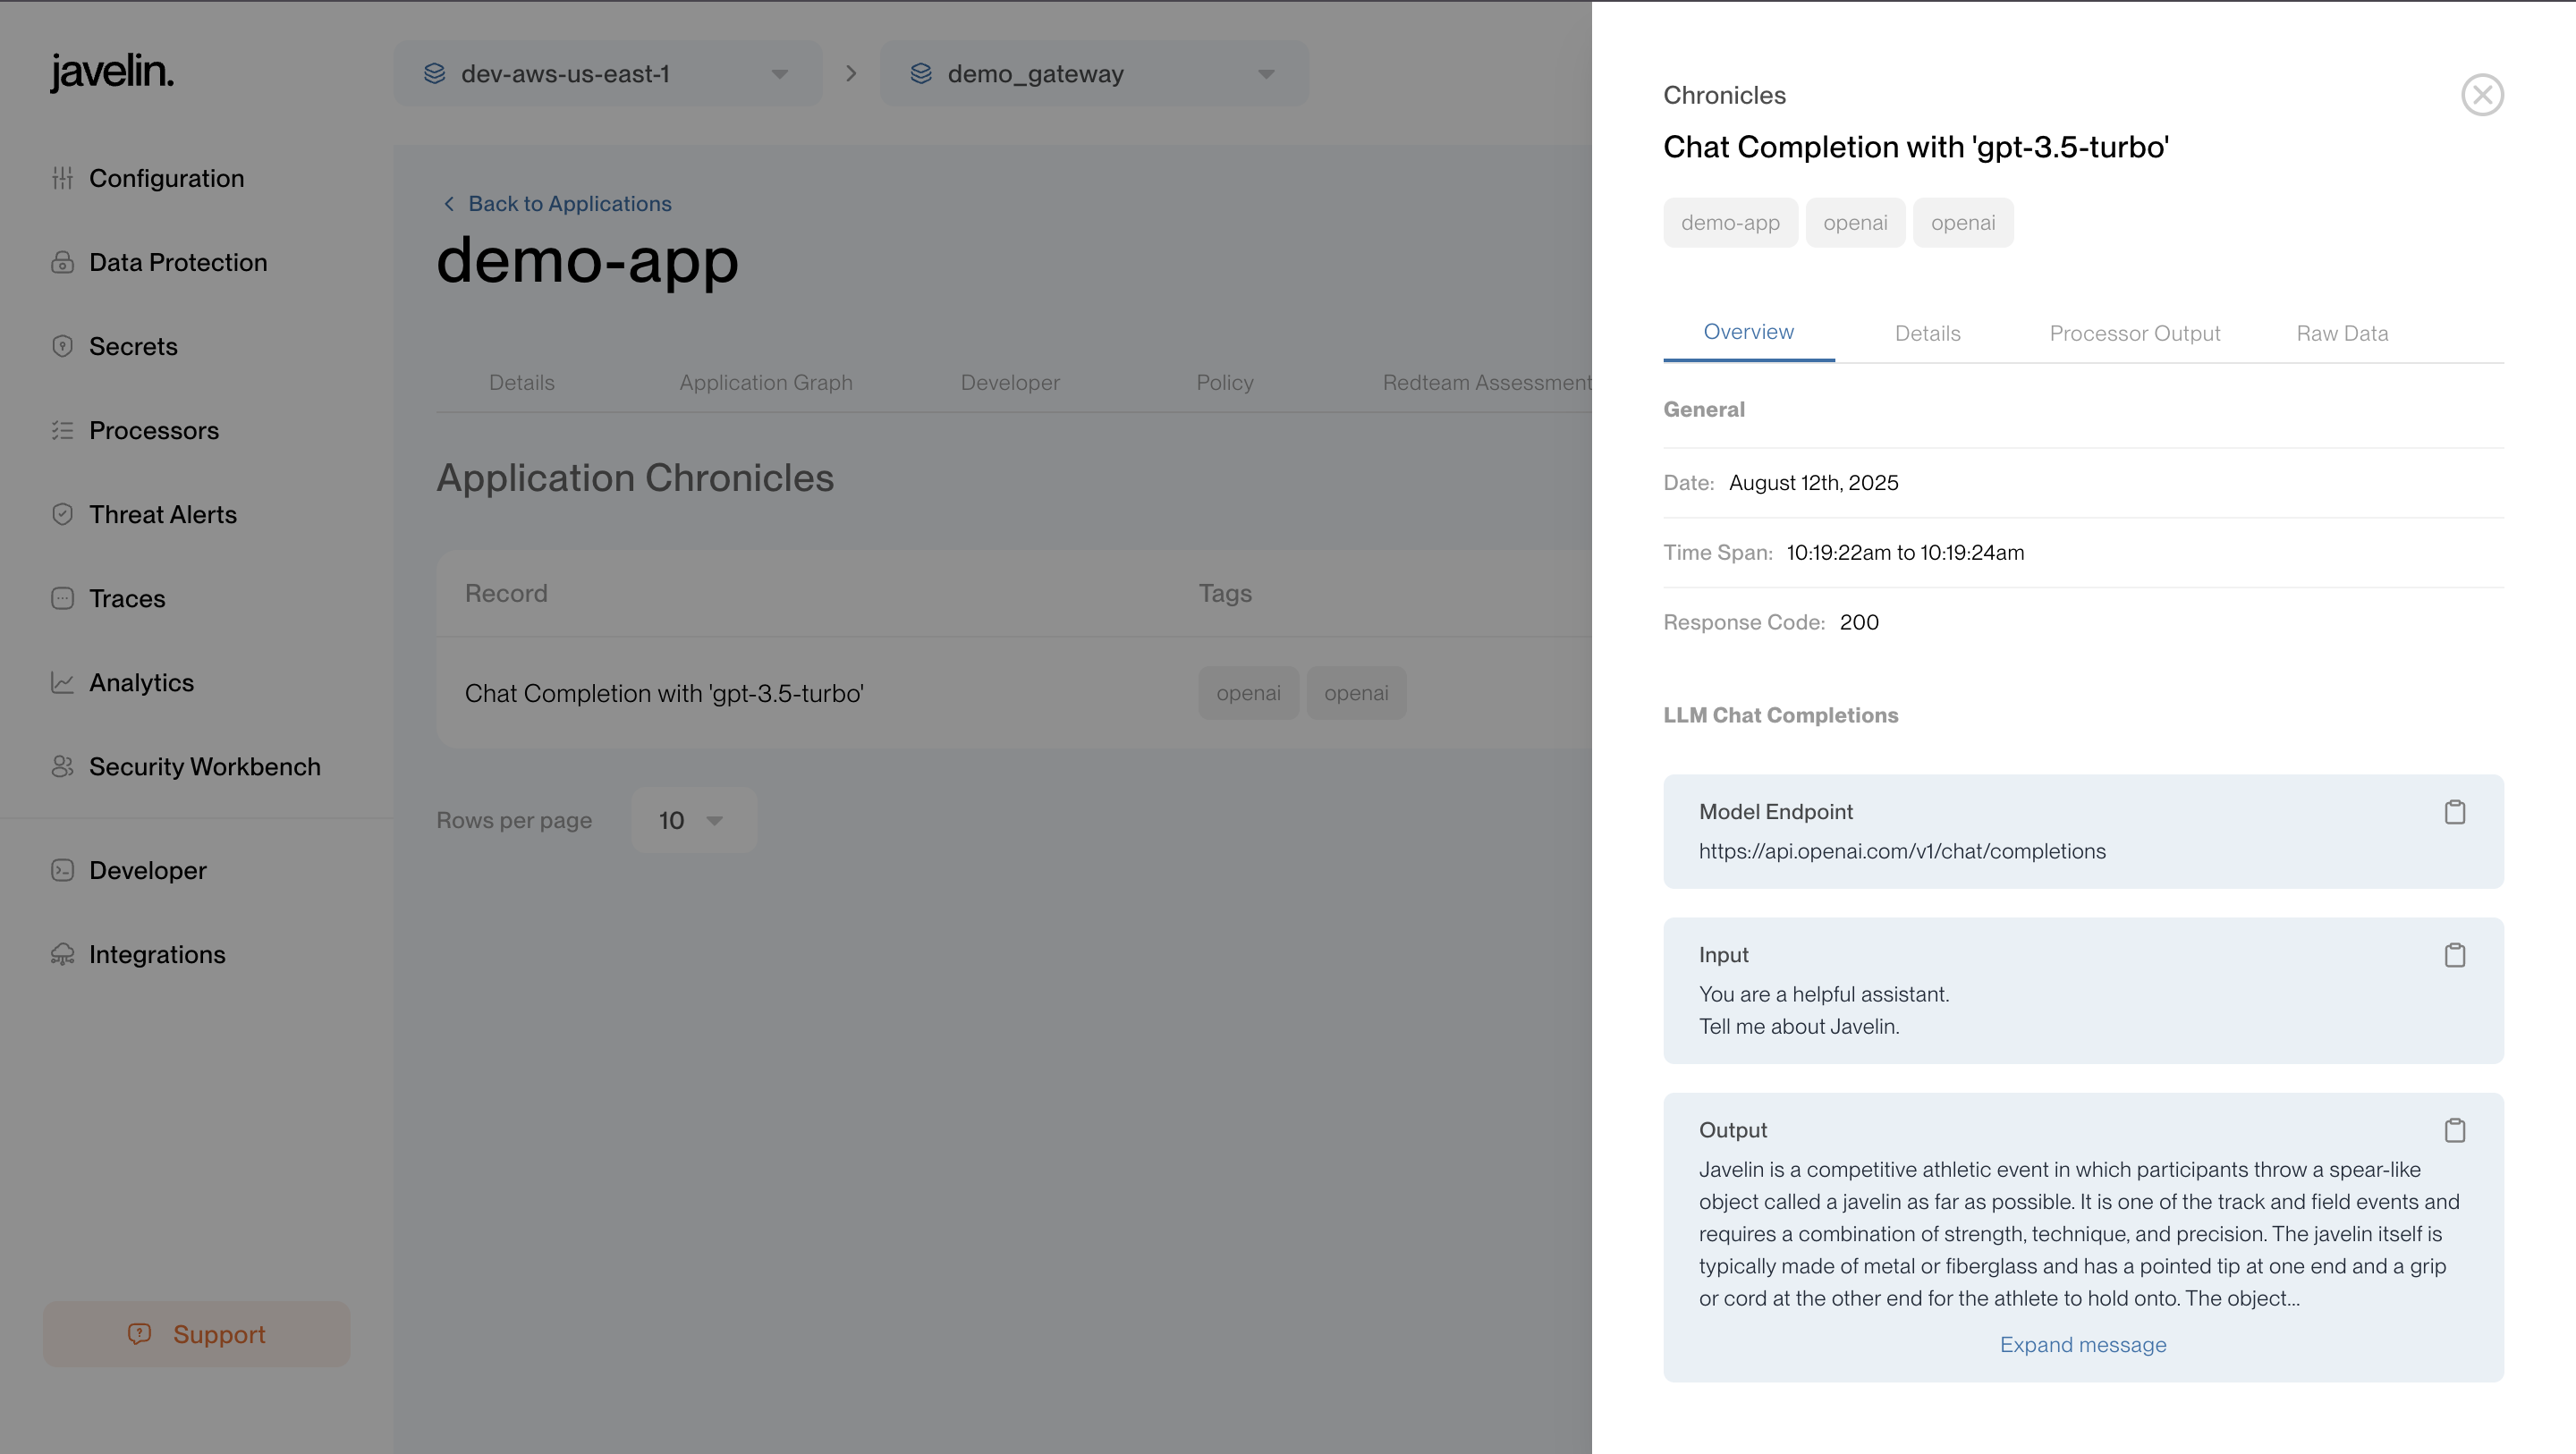Image resolution: width=2576 pixels, height=1454 pixels.
Task: Go Back to Applications
Action: [x=557, y=203]
